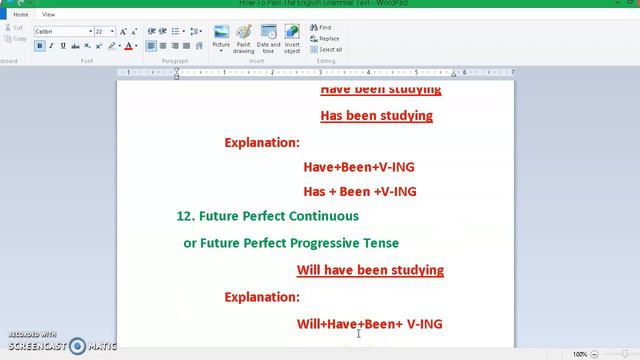Click the heading '12. Future Perfect Continuous'

point(267,216)
